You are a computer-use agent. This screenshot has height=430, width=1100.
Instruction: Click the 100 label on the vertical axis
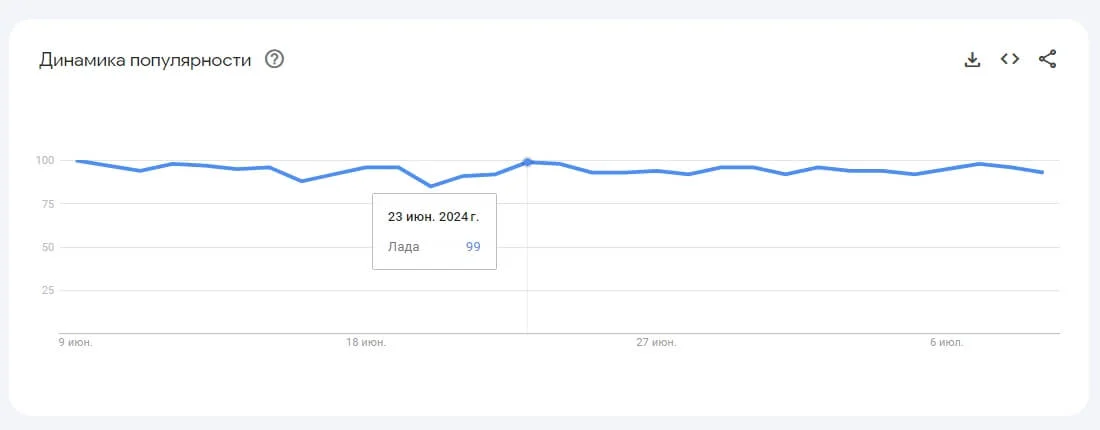coord(44,160)
